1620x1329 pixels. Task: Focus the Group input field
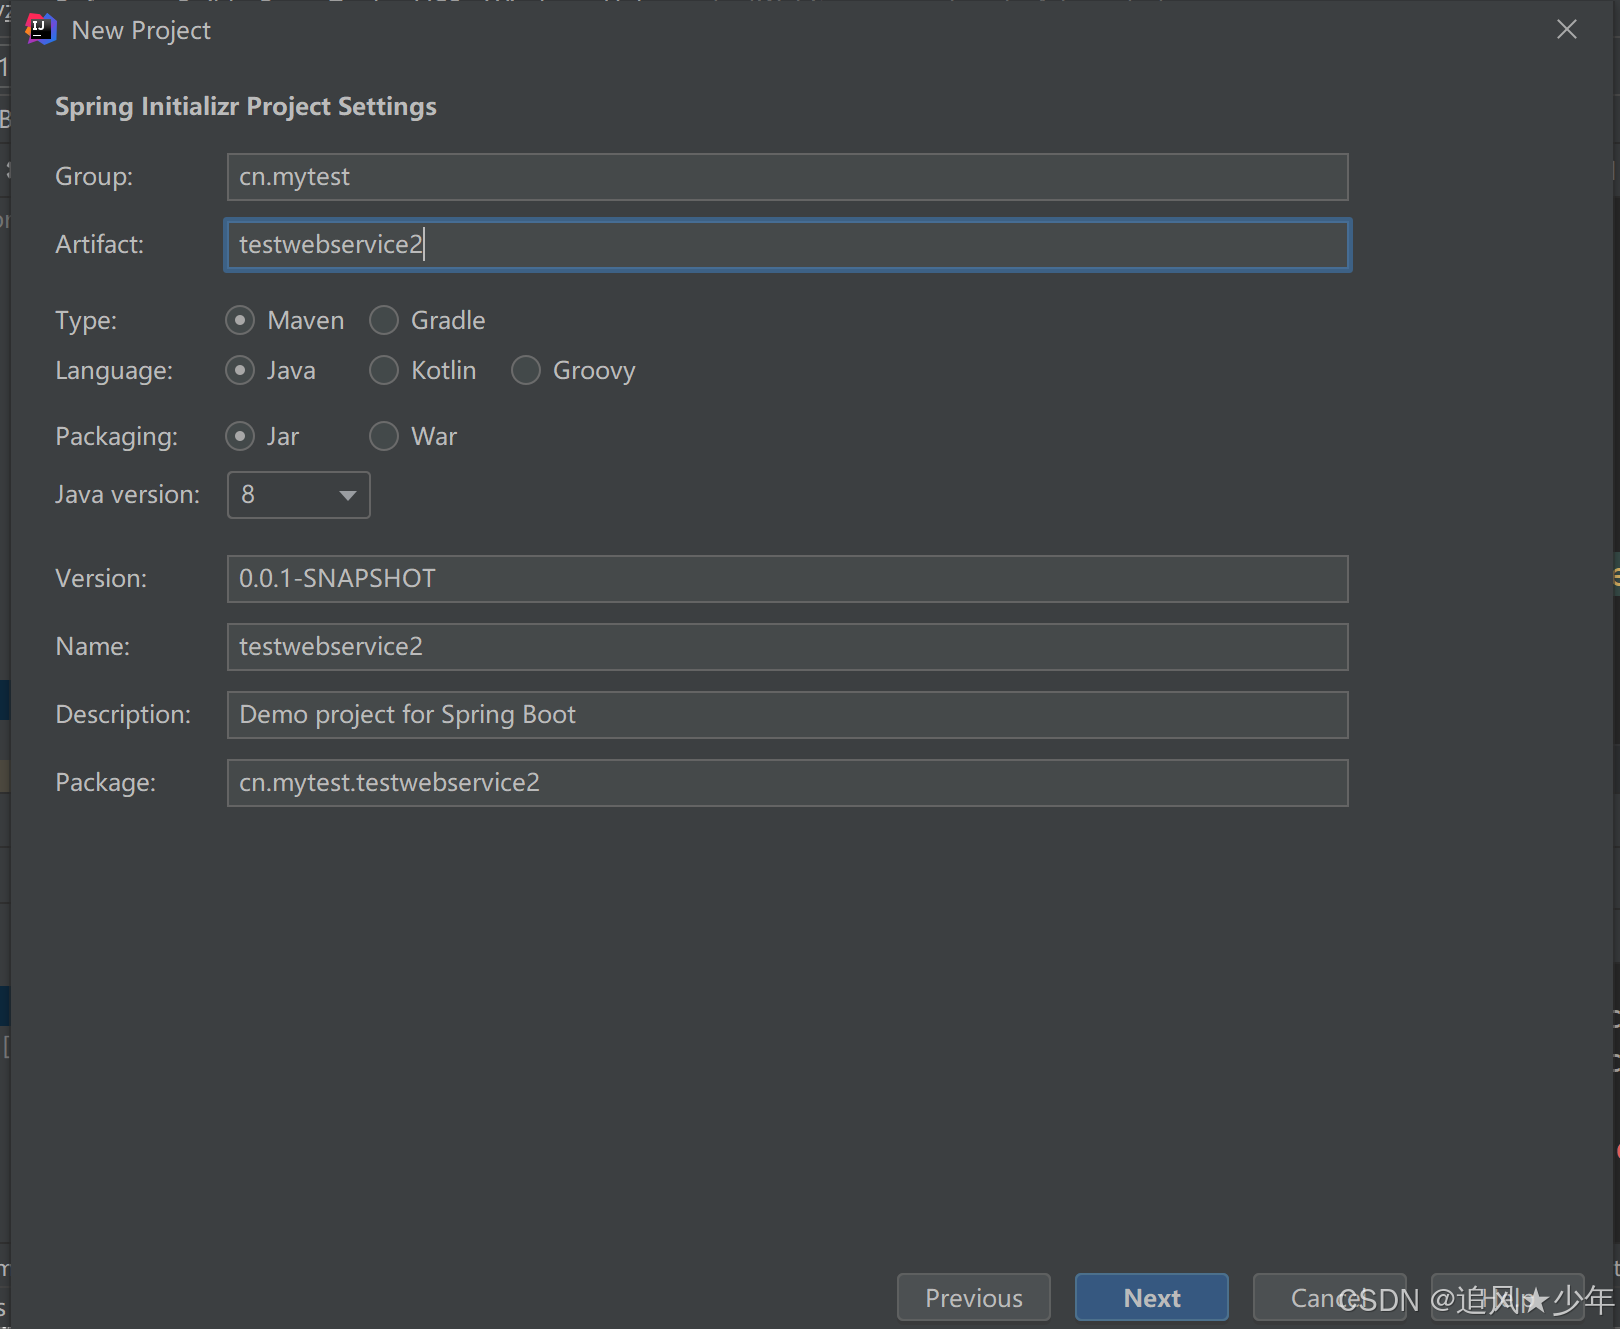788,177
